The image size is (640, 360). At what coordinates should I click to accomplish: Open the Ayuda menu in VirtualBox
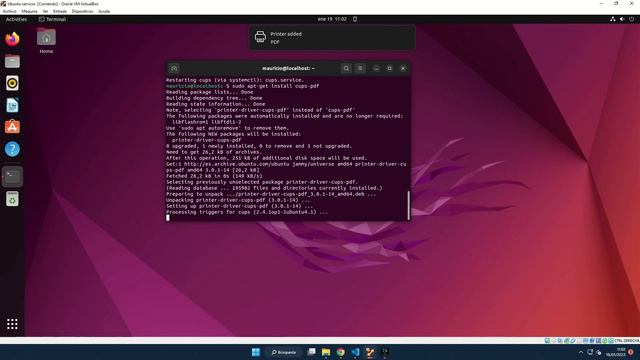pyautogui.click(x=104, y=11)
